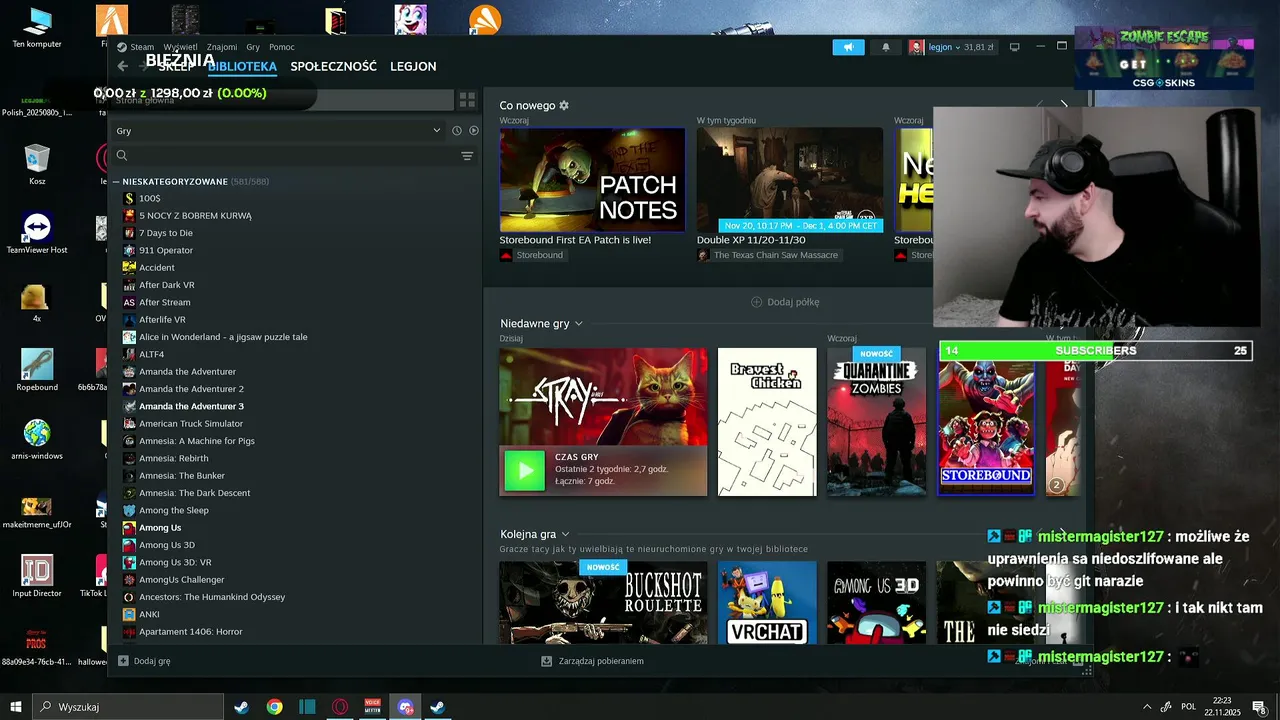Click Ancestors: The Humankind Odyssey icon

(x=129, y=597)
